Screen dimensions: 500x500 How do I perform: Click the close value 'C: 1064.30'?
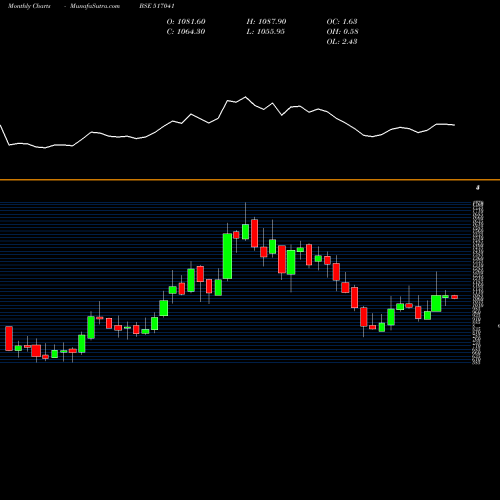pos(186,32)
